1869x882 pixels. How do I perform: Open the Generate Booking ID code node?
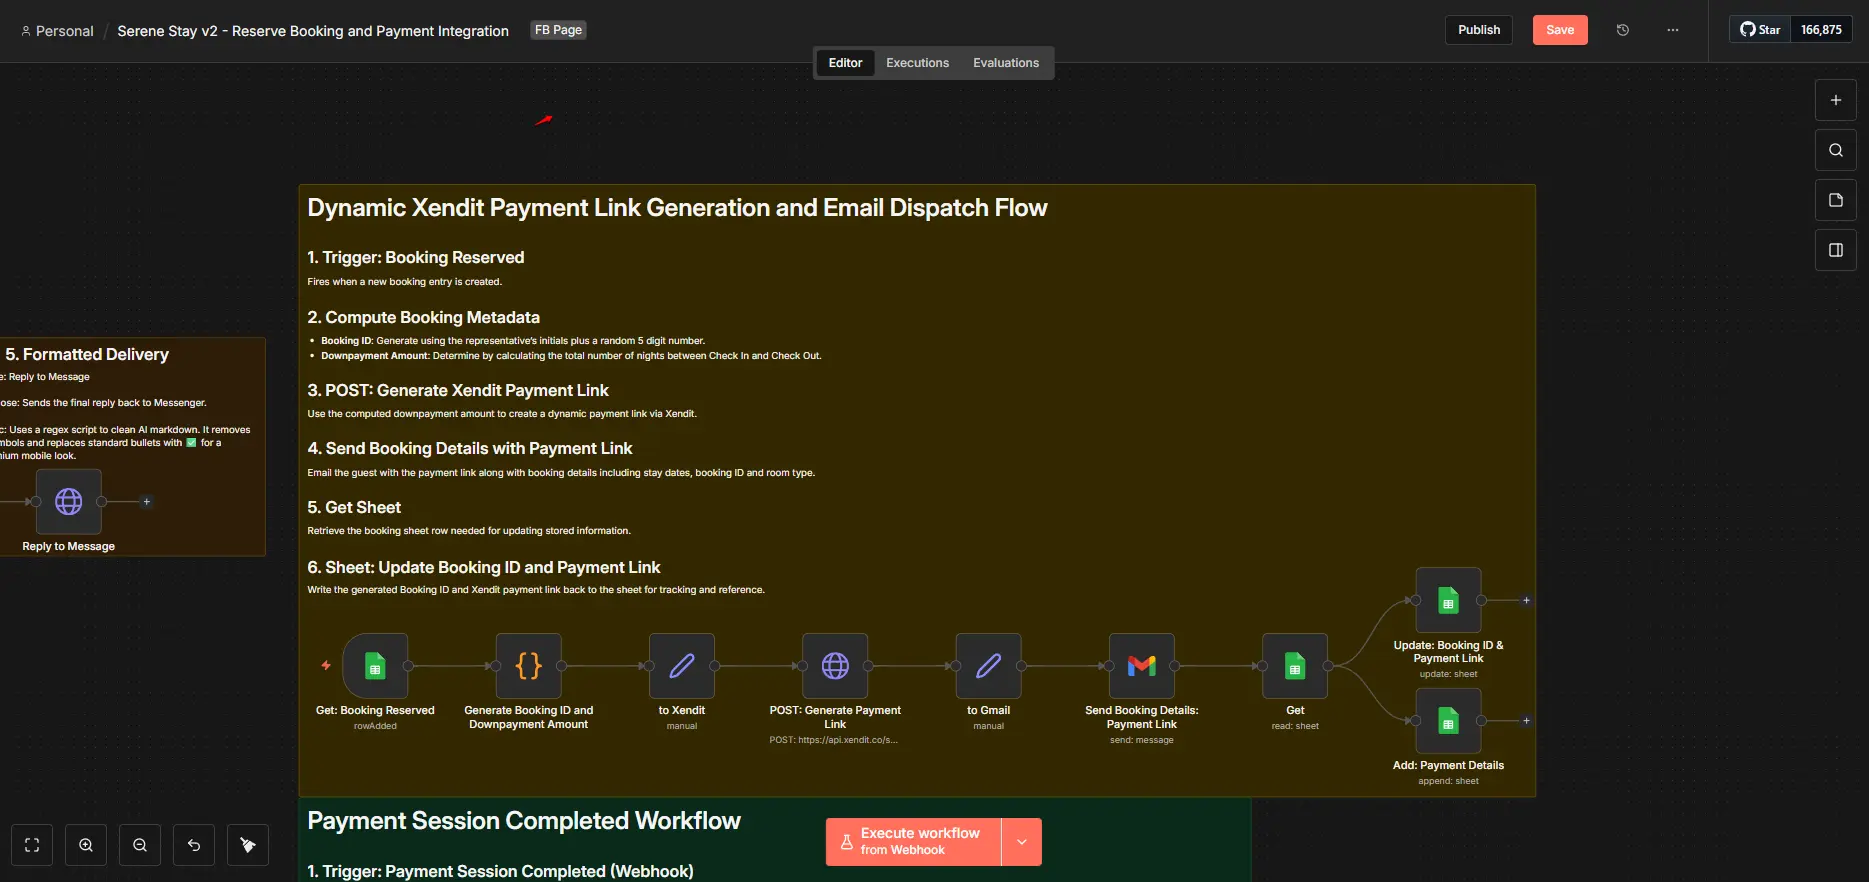(528, 666)
